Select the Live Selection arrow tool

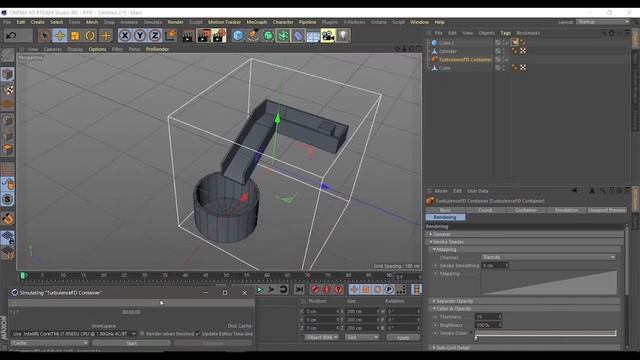point(44,36)
